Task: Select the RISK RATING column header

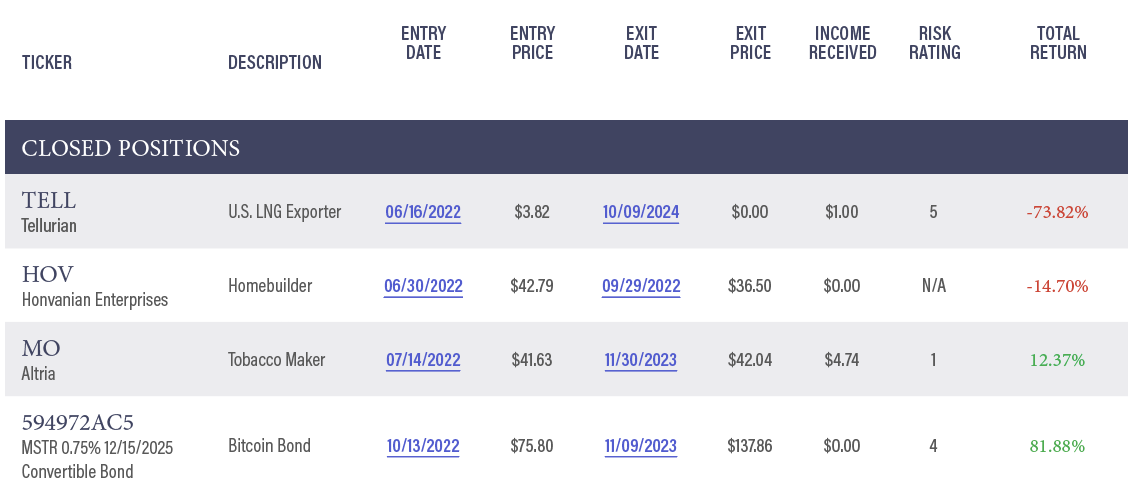Action: coord(934,43)
